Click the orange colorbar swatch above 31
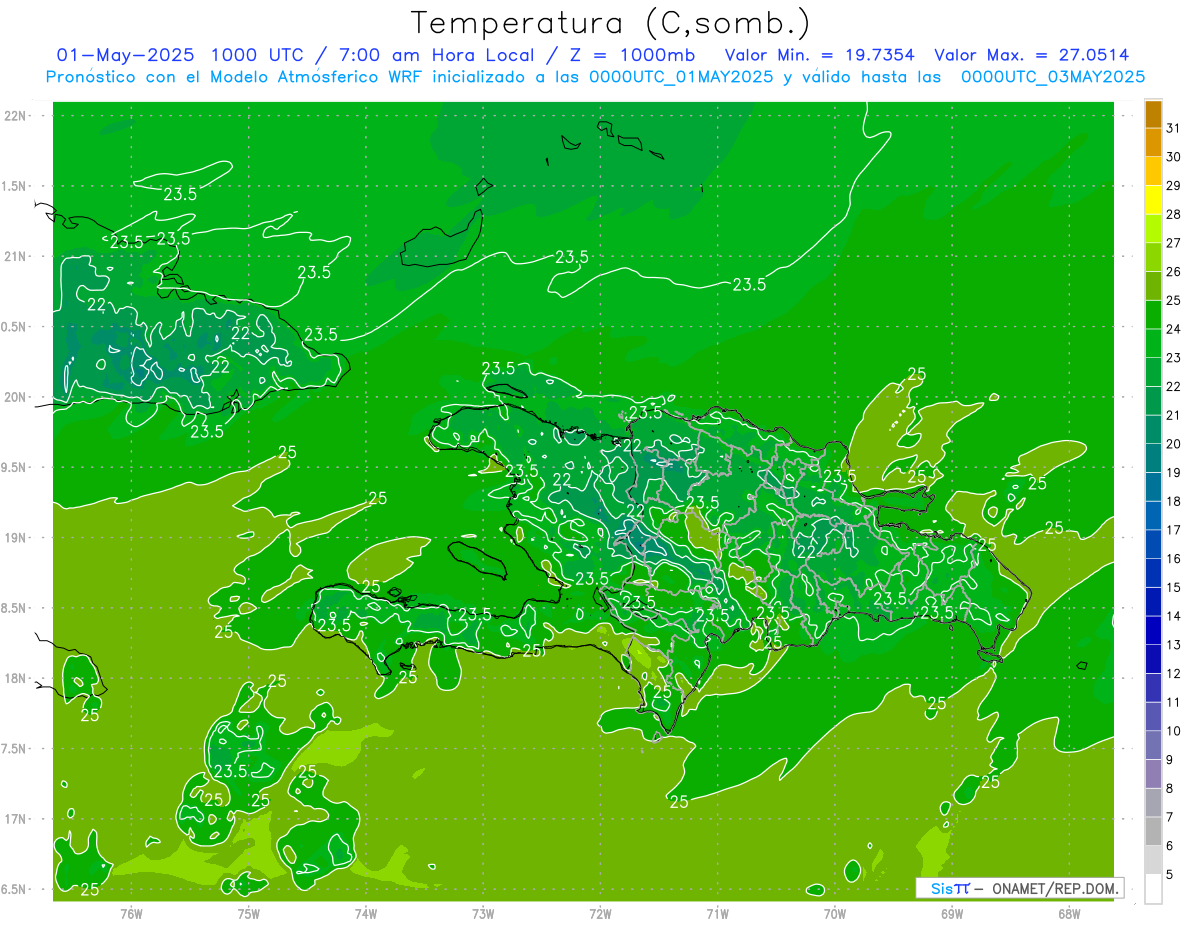1200x927 pixels. (x=1153, y=114)
